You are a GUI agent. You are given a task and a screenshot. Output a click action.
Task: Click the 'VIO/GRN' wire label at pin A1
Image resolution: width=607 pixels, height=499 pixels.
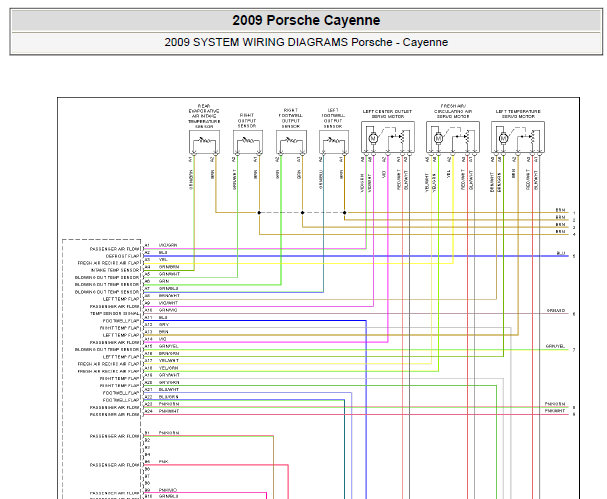(x=168, y=245)
